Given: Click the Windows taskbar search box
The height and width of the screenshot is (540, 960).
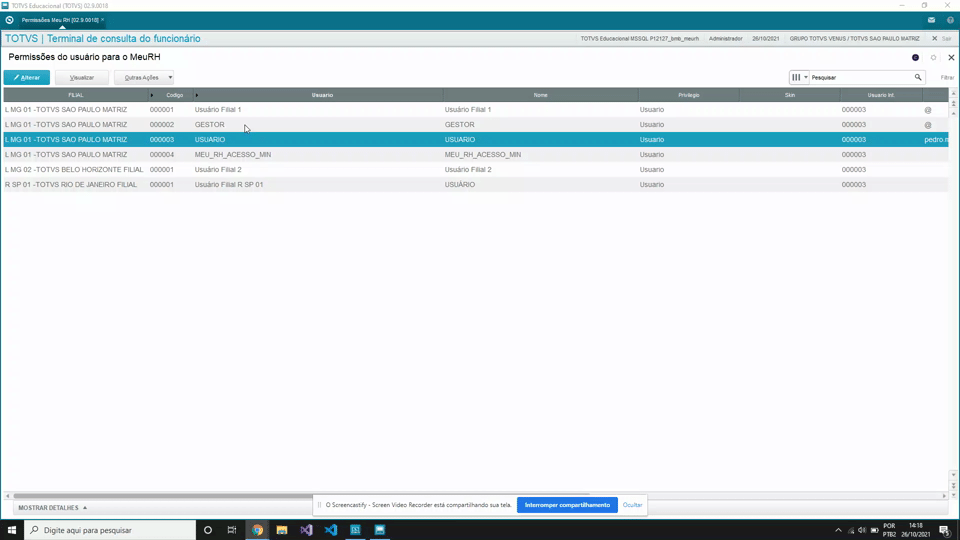Looking at the screenshot, I should [x=110, y=530].
